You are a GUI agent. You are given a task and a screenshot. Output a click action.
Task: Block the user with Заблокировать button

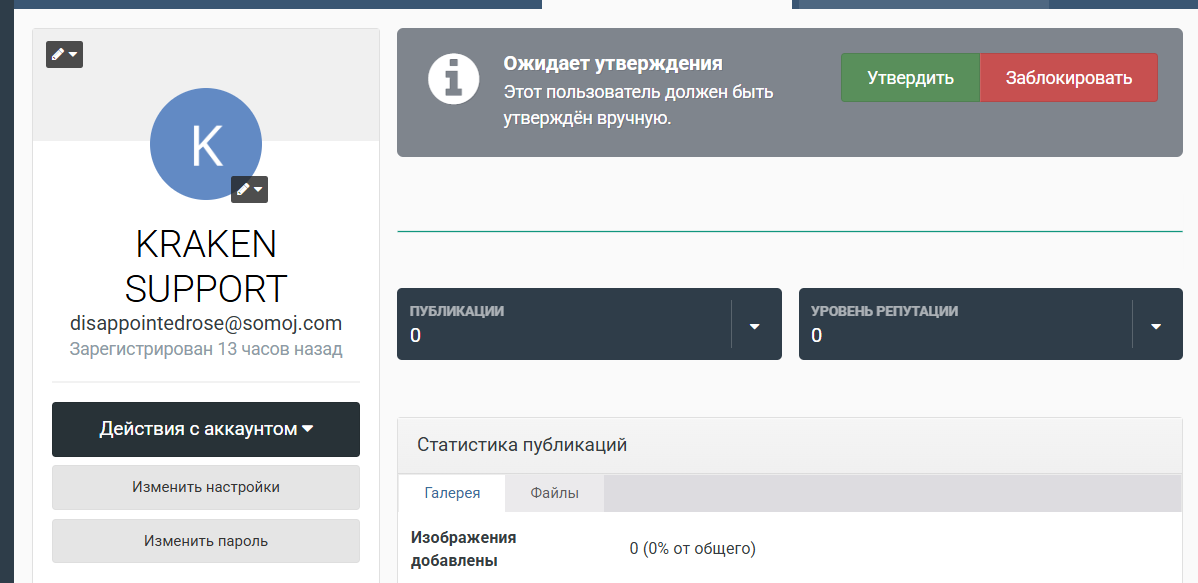tap(1069, 78)
